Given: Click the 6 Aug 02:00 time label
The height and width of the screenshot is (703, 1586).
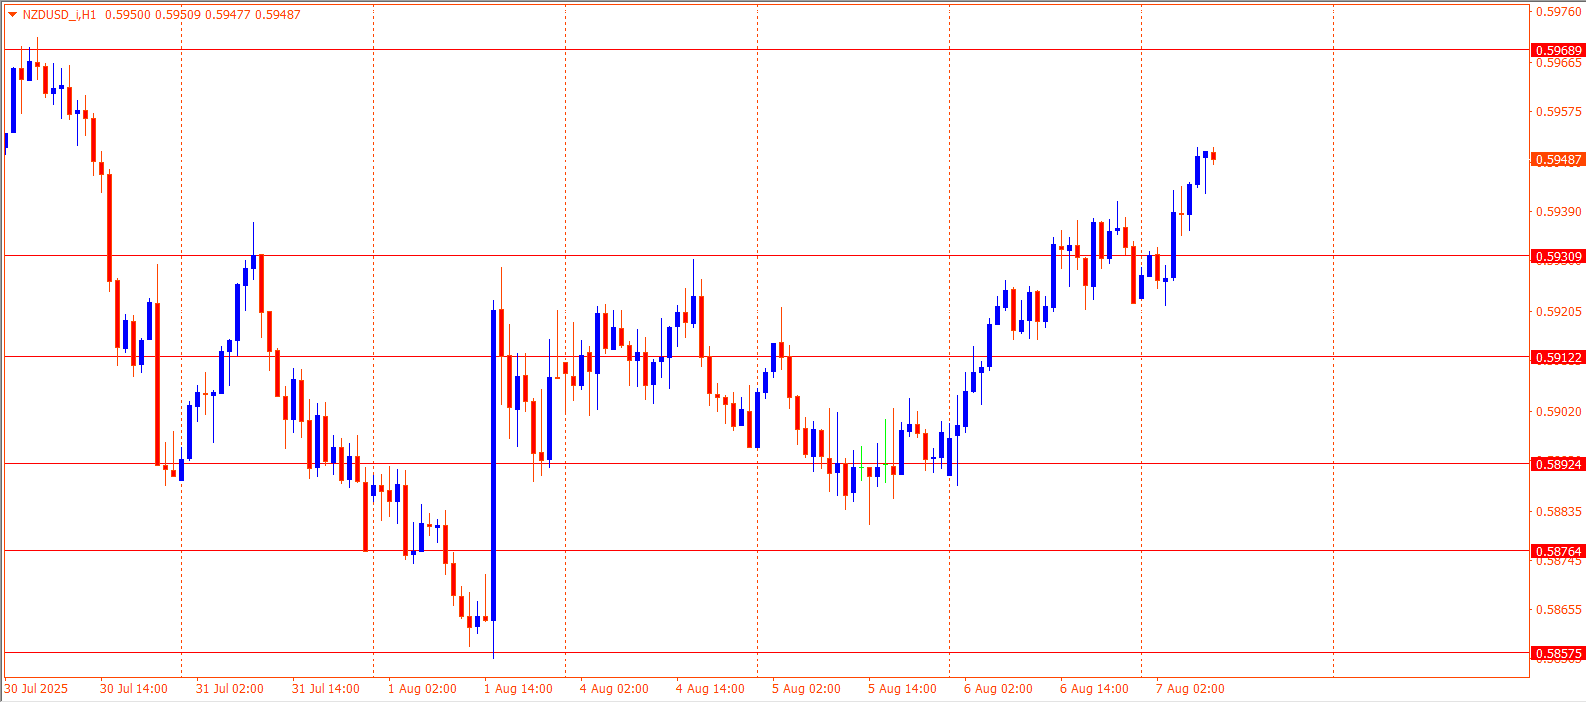Looking at the screenshot, I should pyautogui.click(x=998, y=689).
